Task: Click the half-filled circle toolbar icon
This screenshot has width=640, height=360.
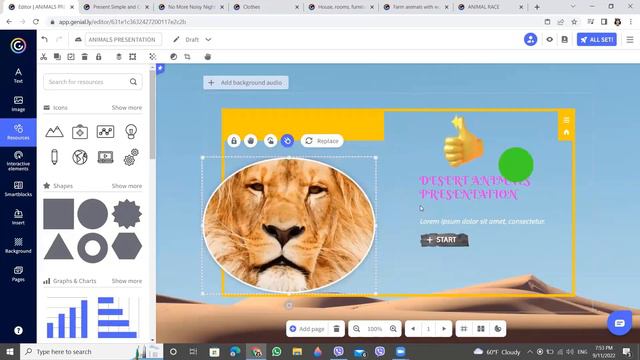Action: tap(173, 57)
